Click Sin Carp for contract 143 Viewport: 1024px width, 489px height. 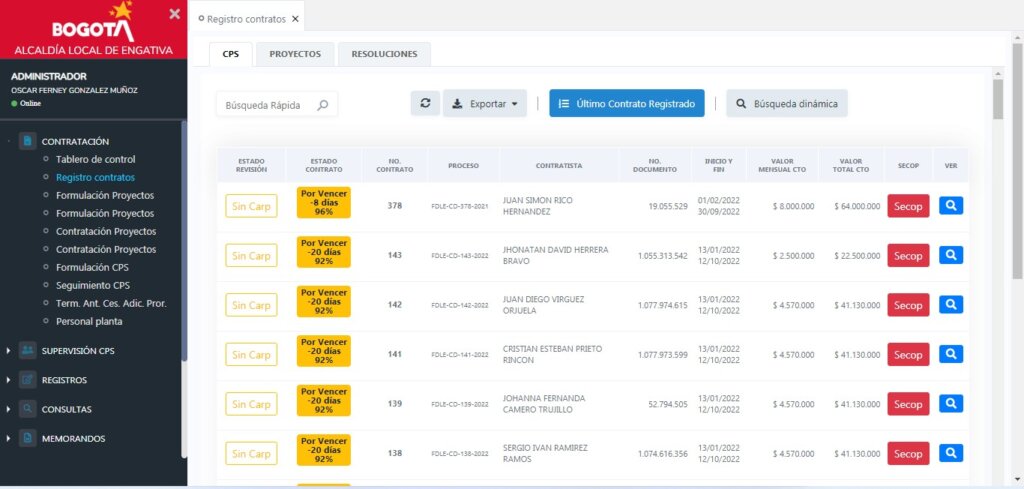coord(251,255)
